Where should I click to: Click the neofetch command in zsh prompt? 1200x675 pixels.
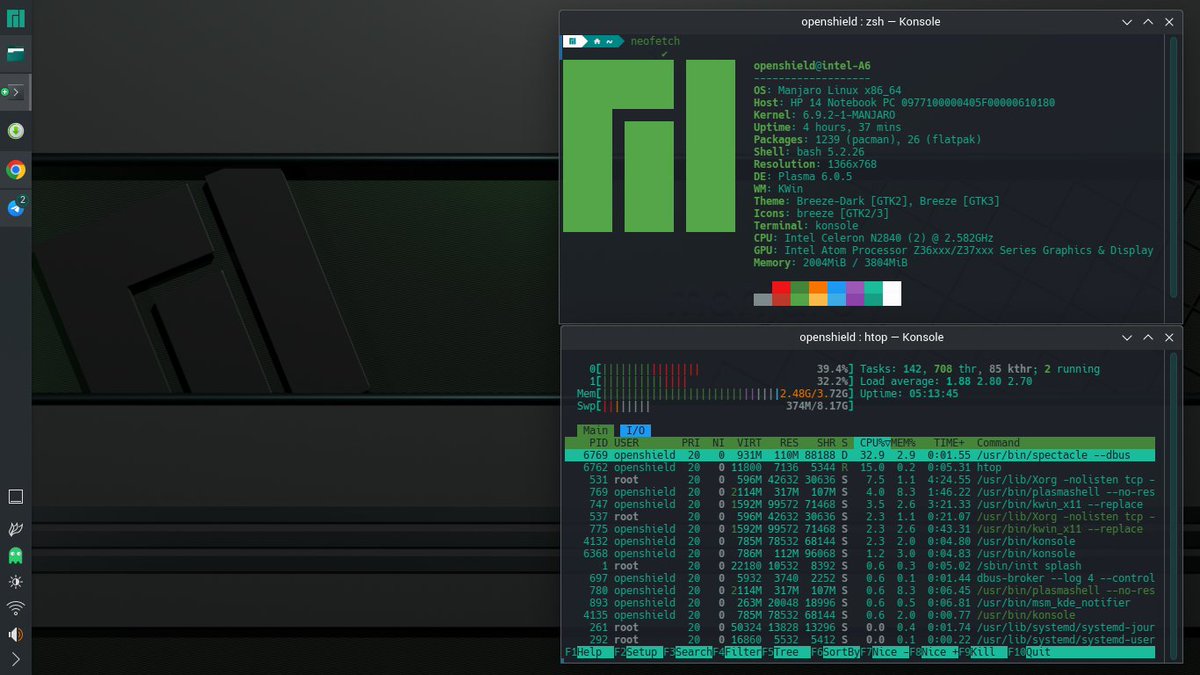pos(656,41)
